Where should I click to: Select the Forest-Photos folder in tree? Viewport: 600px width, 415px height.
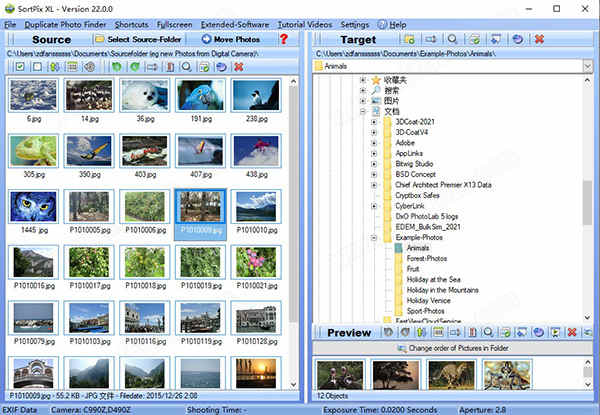click(x=427, y=259)
